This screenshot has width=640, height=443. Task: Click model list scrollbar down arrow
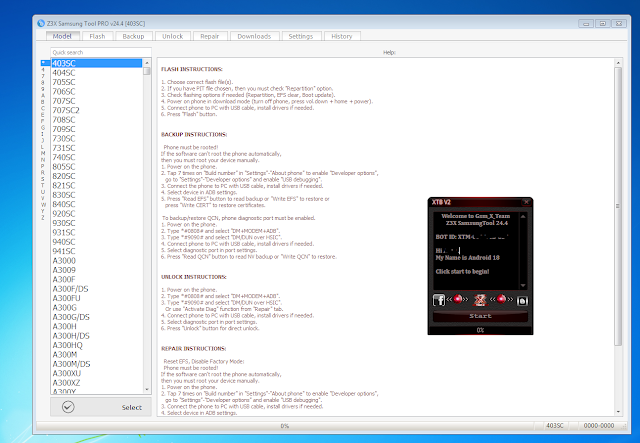click(147, 390)
